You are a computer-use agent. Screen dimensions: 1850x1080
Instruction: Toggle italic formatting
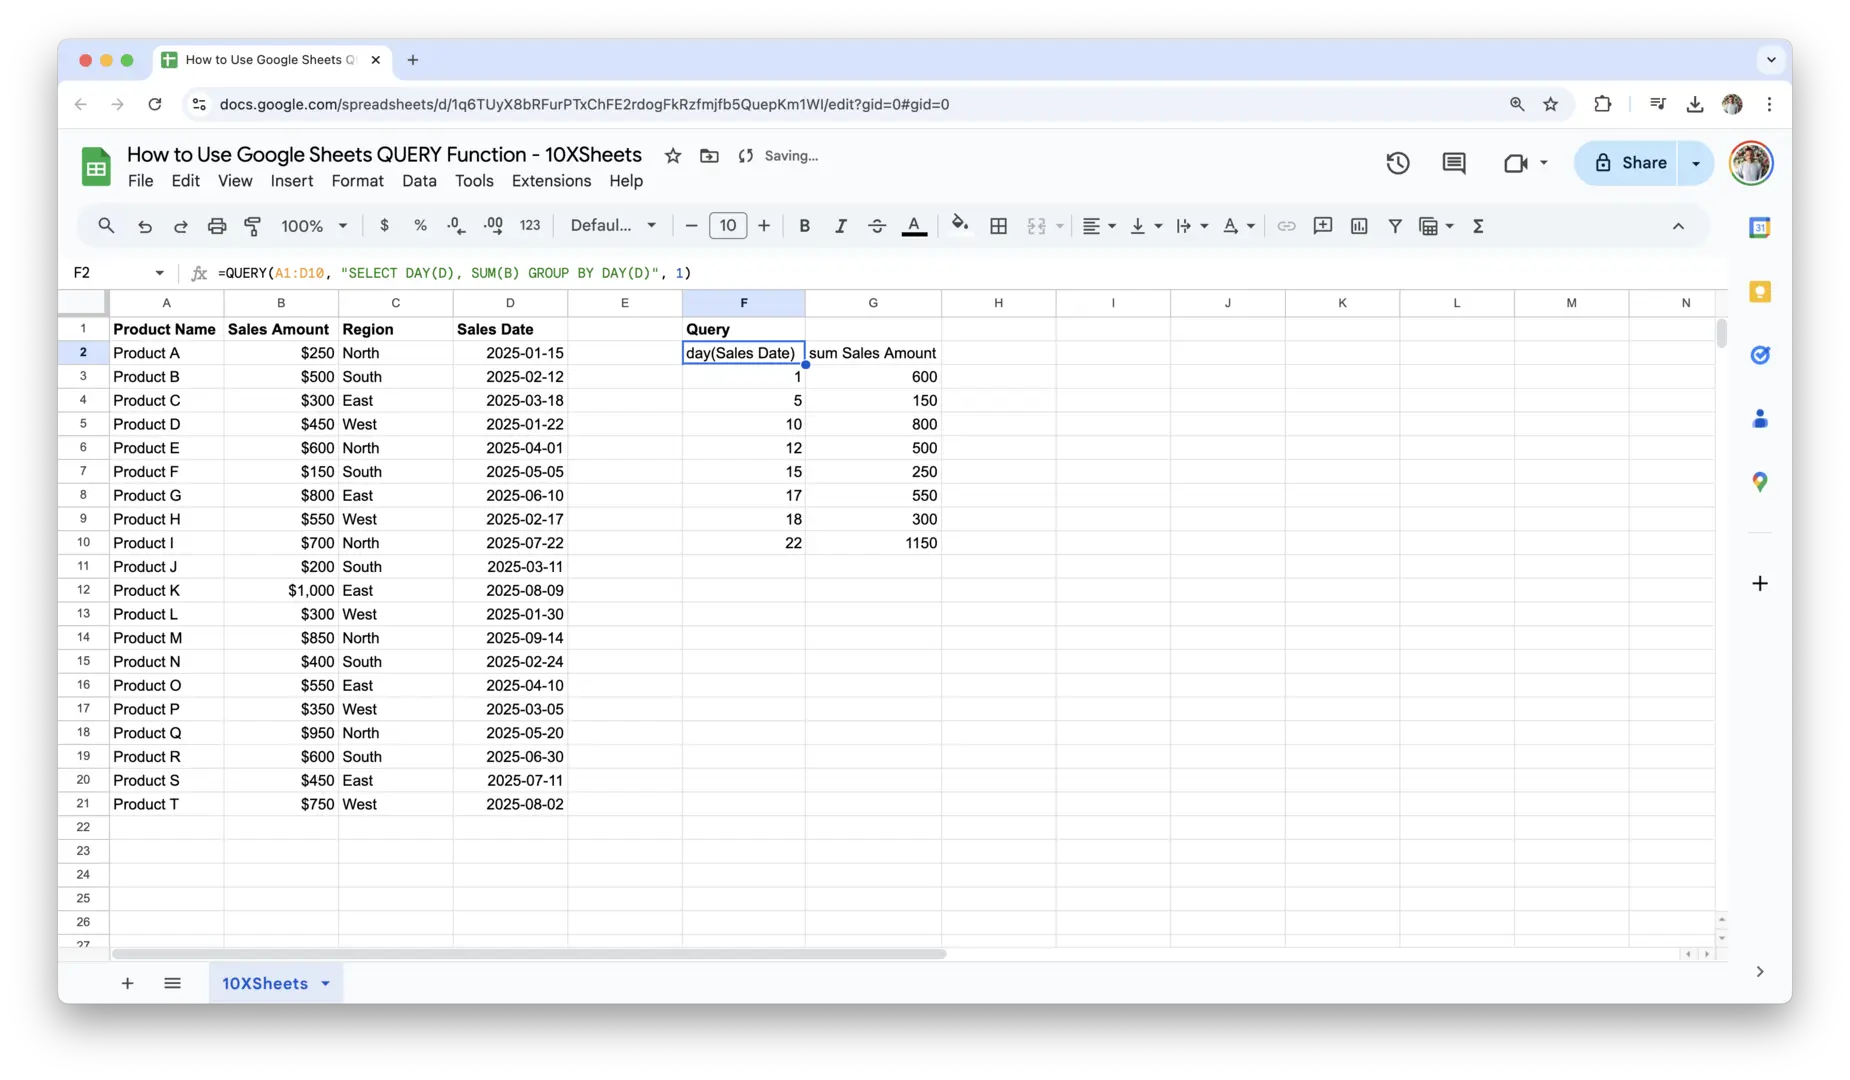point(840,226)
